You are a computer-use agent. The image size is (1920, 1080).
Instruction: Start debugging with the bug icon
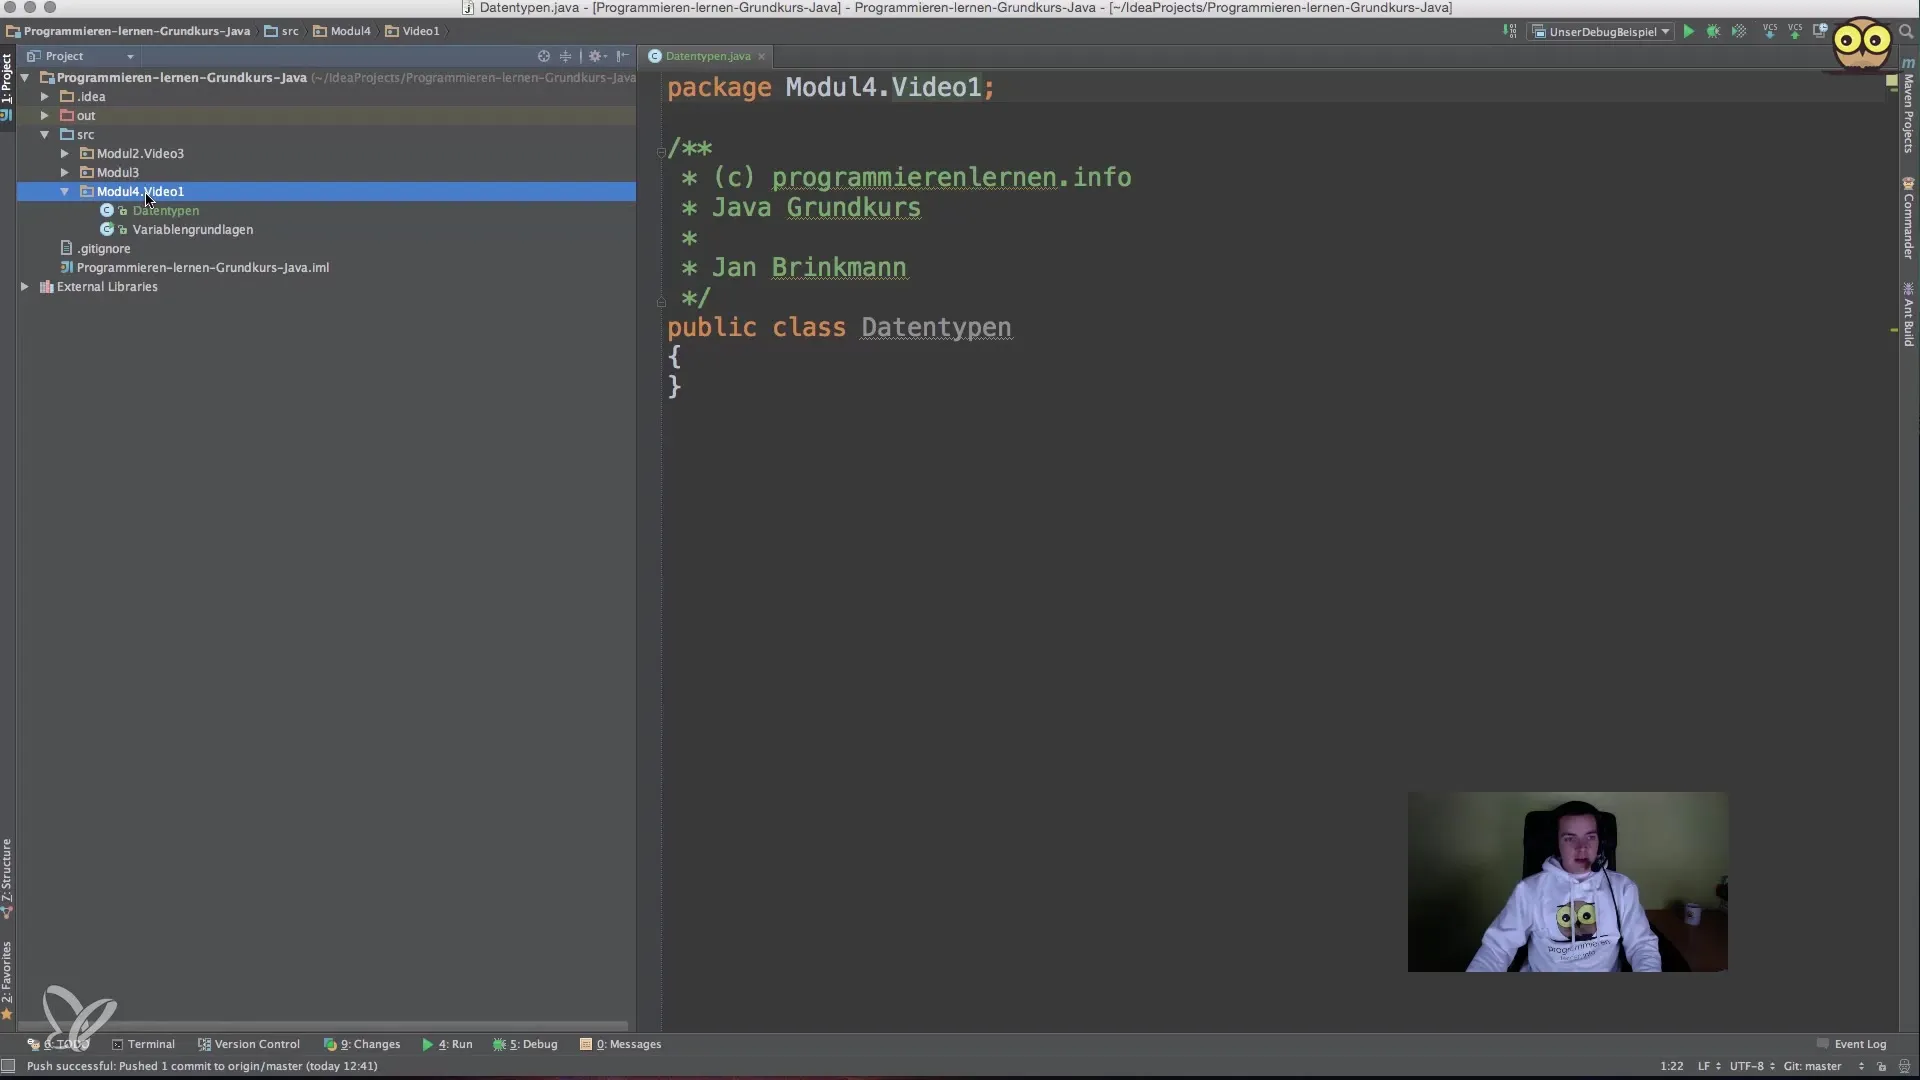click(1713, 32)
